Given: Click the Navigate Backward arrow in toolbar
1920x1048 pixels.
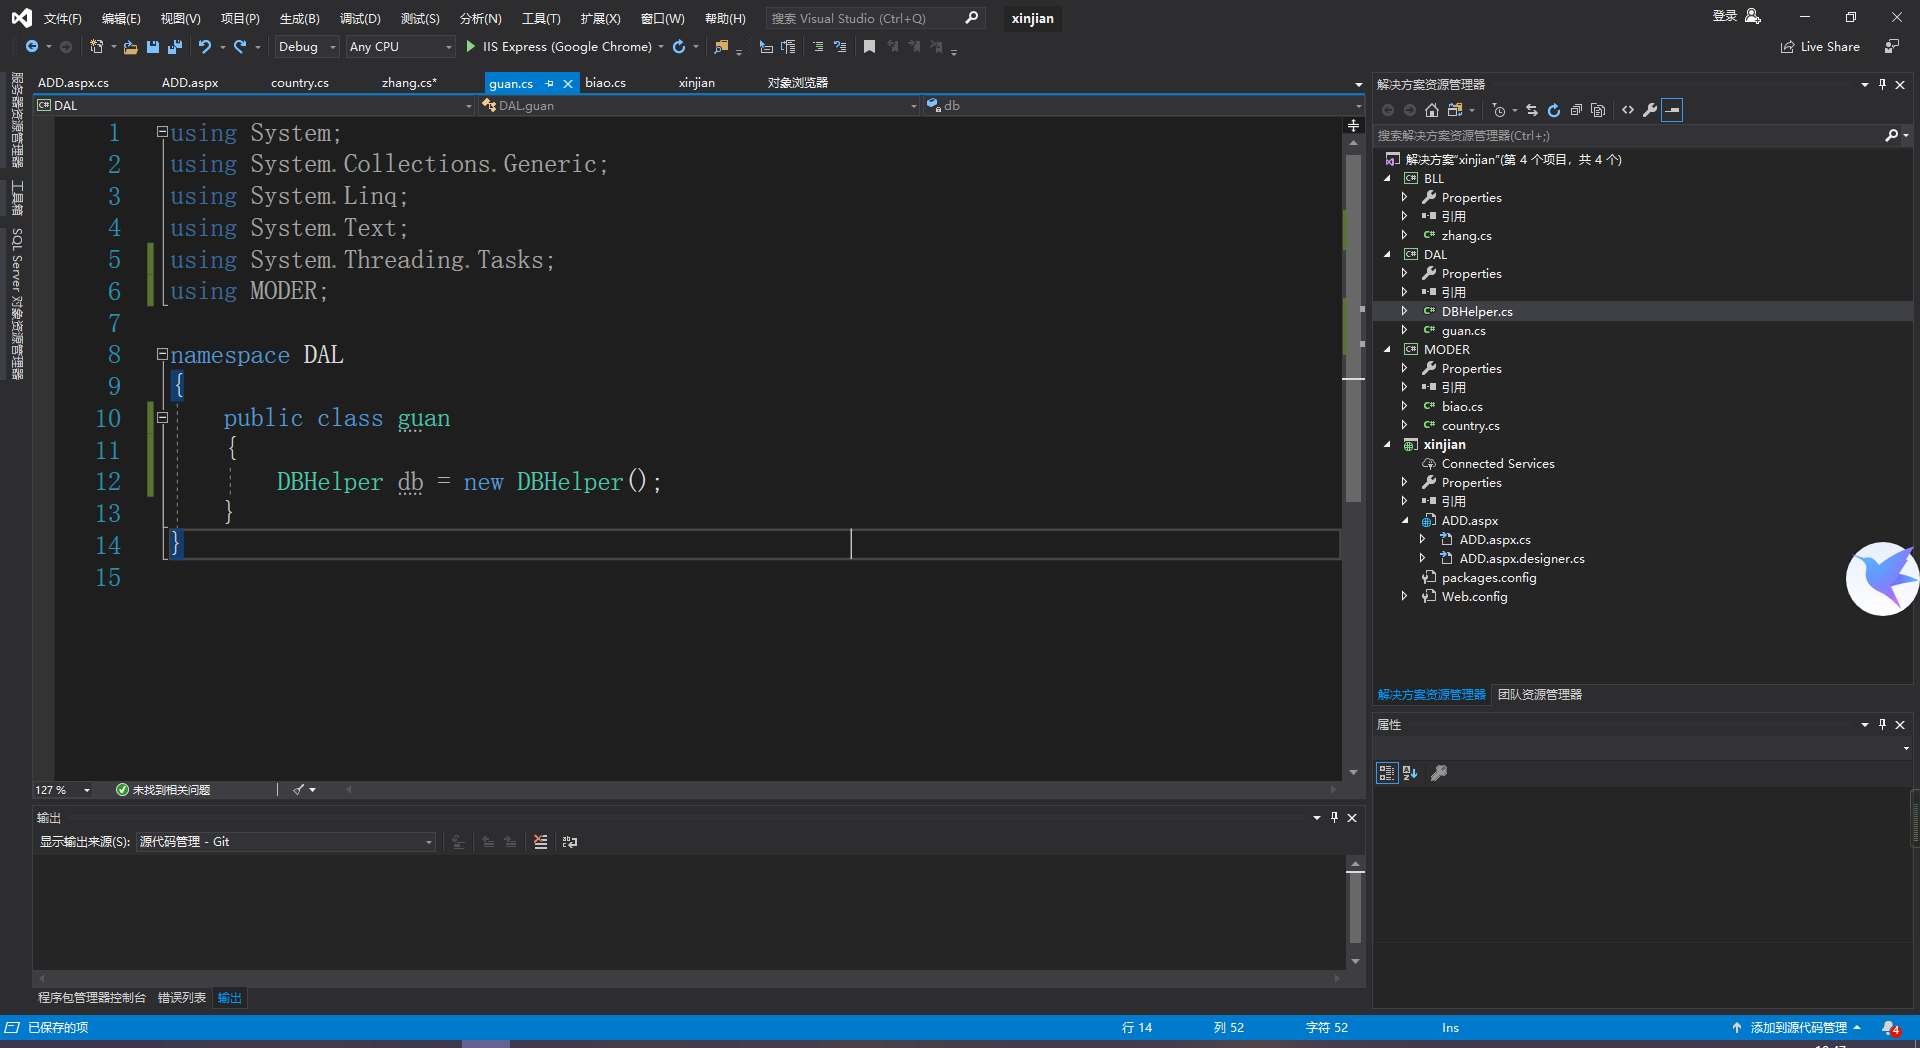Looking at the screenshot, I should pos(32,47).
